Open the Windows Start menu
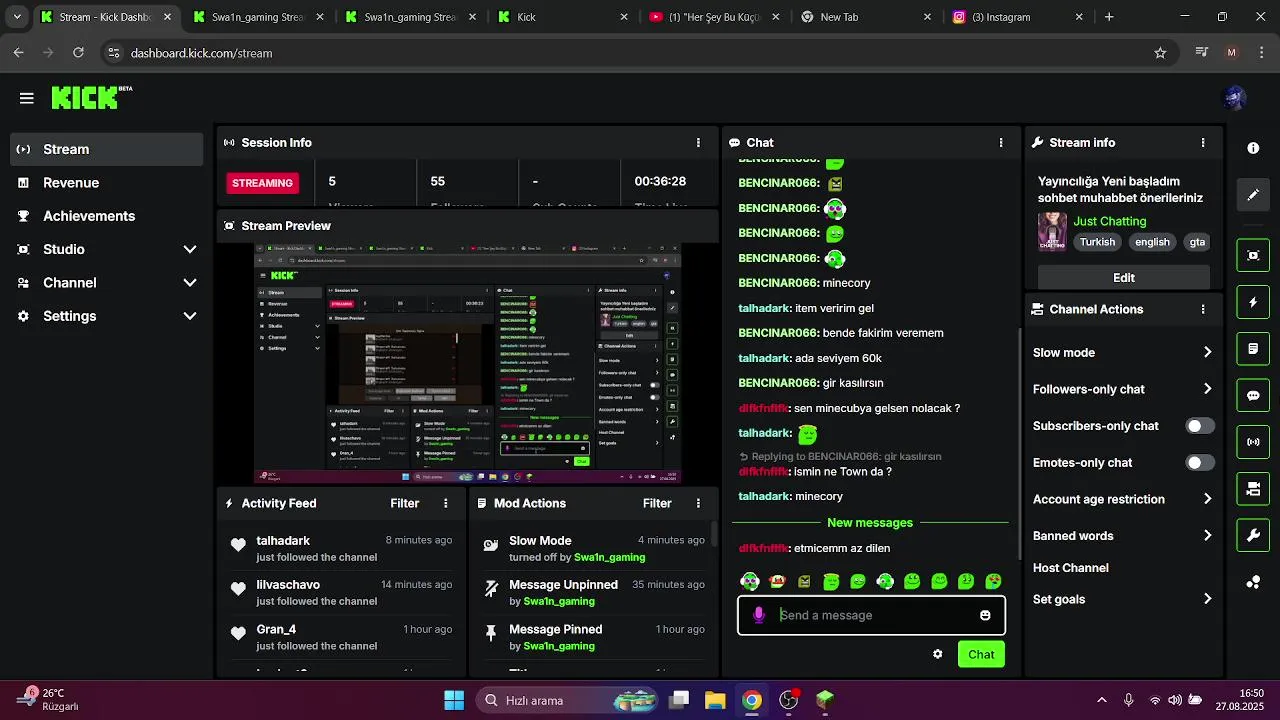 click(453, 700)
